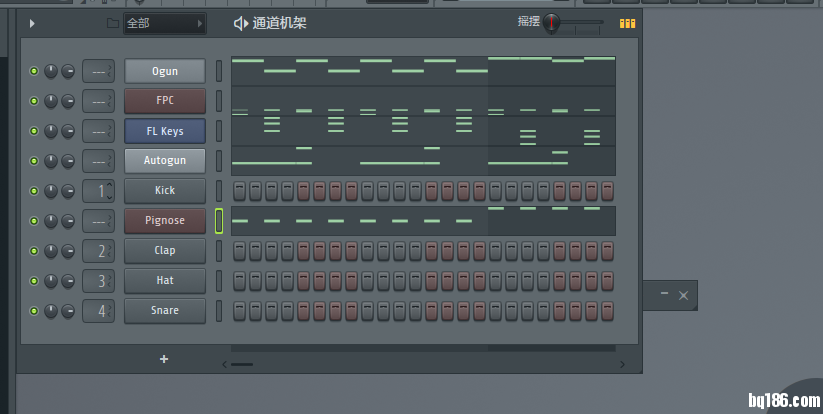823x414 pixels.
Task: Toggle the first step of Snare row
Action: click(x=239, y=311)
